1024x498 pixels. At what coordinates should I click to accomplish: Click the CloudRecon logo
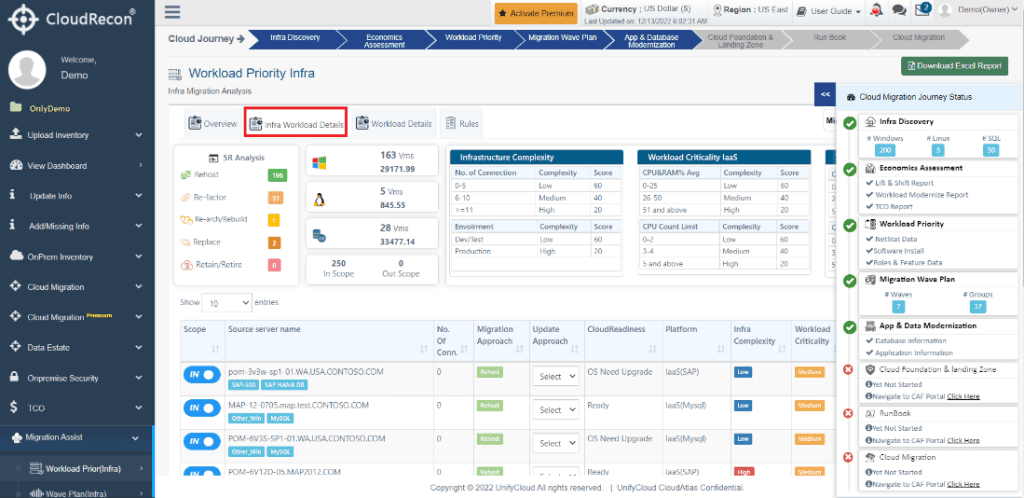click(x=71, y=18)
